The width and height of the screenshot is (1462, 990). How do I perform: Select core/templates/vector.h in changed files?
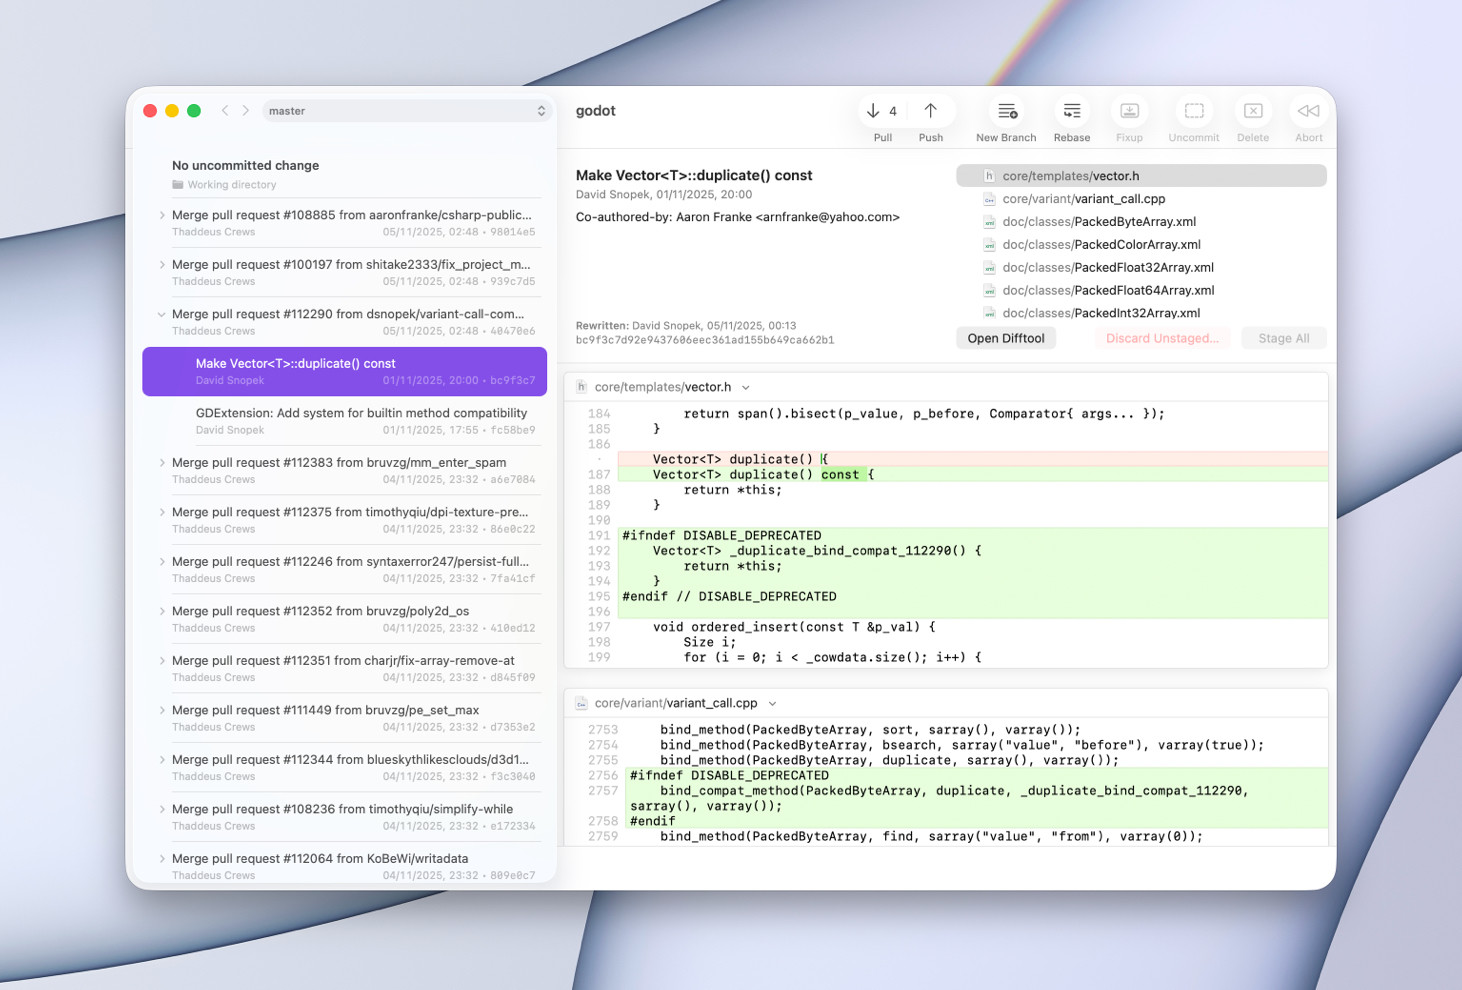(x=1141, y=176)
